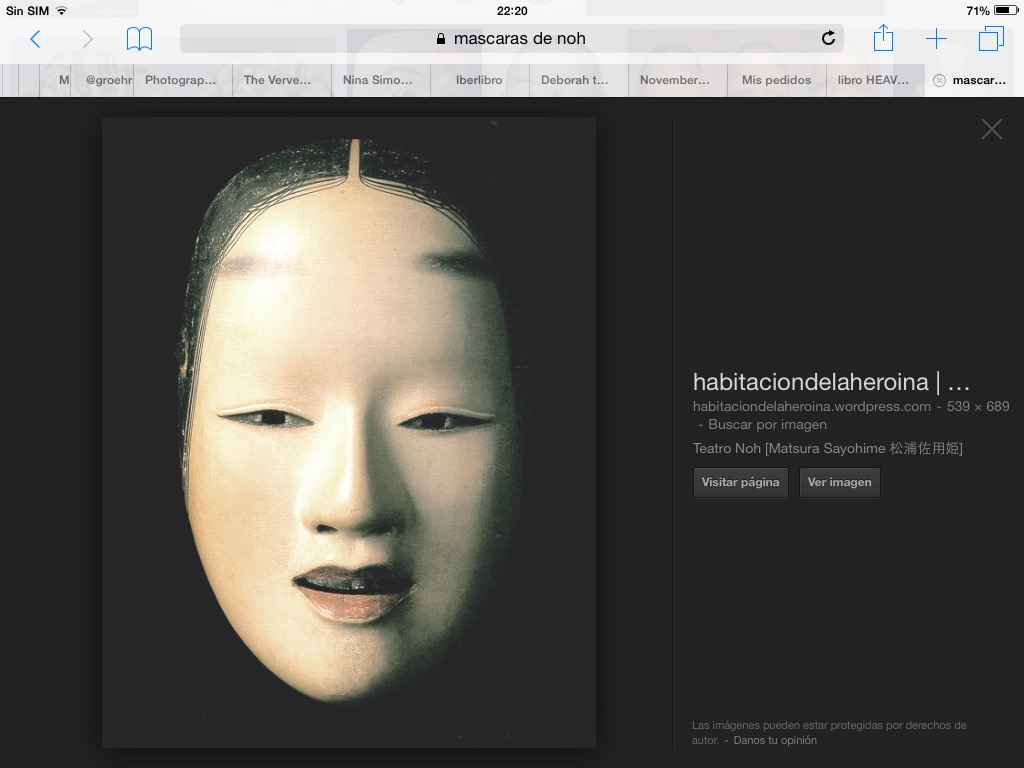Add a new tab with plus icon
Viewport: 1024px width, 768px height.
[x=936, y=39]
